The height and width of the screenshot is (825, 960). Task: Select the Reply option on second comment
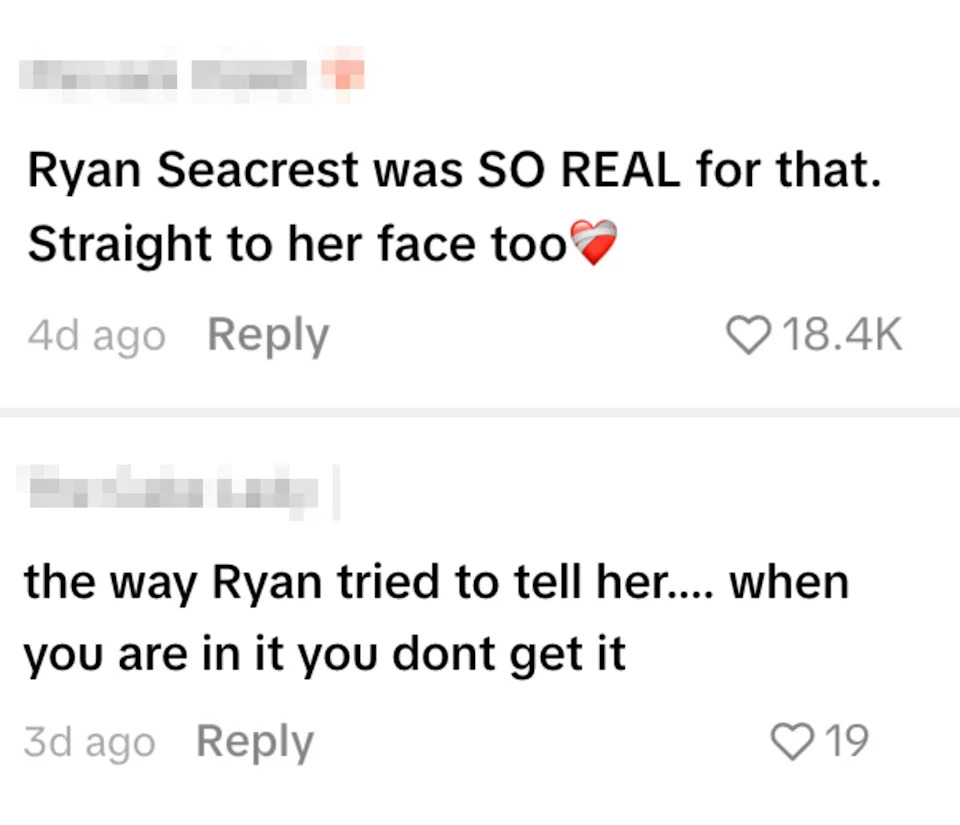click(254, 741)
